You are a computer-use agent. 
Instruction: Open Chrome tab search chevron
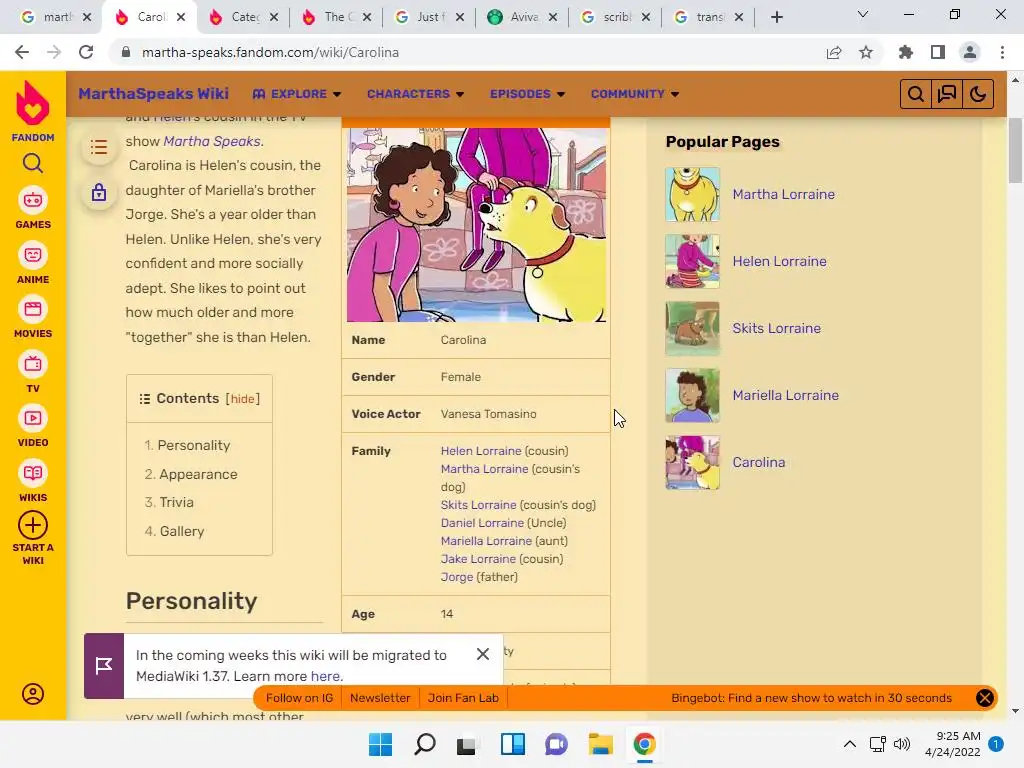pos(863,14)
